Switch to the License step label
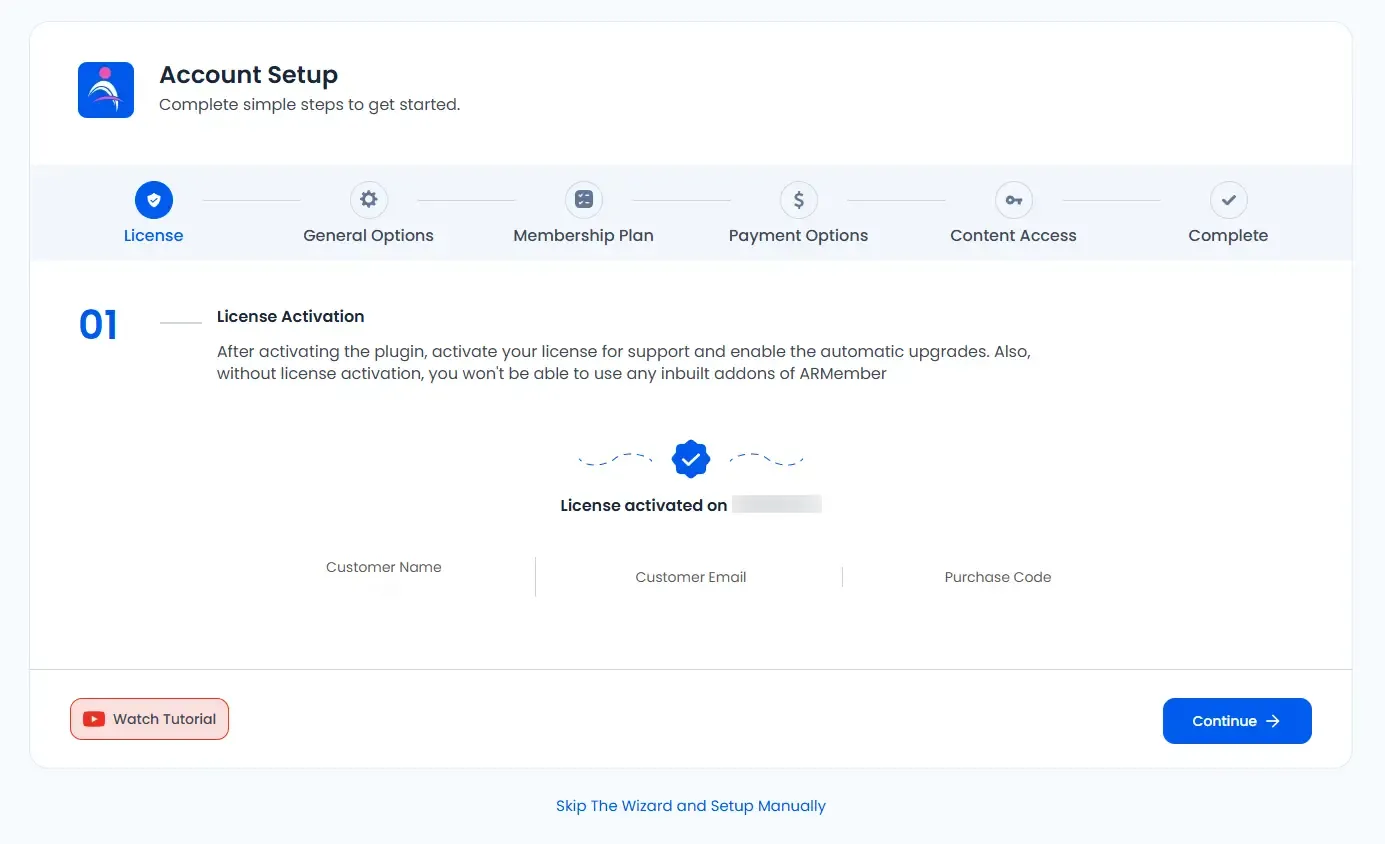This screenshot has width=1385, height=844. pyautogui.click(x=154, y=236)
